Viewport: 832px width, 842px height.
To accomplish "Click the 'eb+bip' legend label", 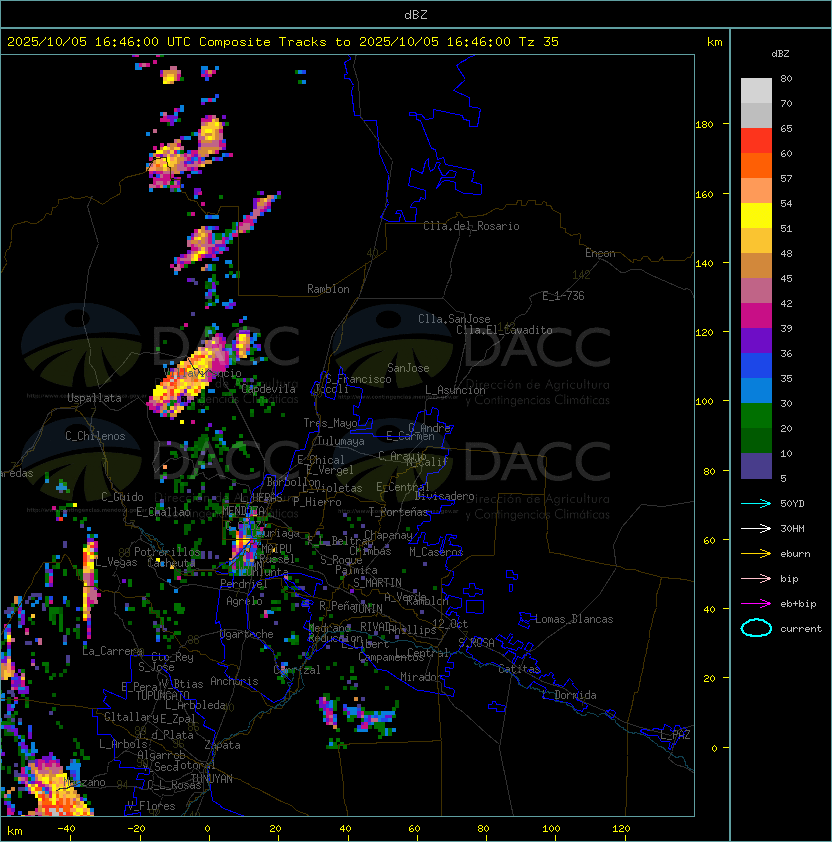I will [x=798, y=604].
